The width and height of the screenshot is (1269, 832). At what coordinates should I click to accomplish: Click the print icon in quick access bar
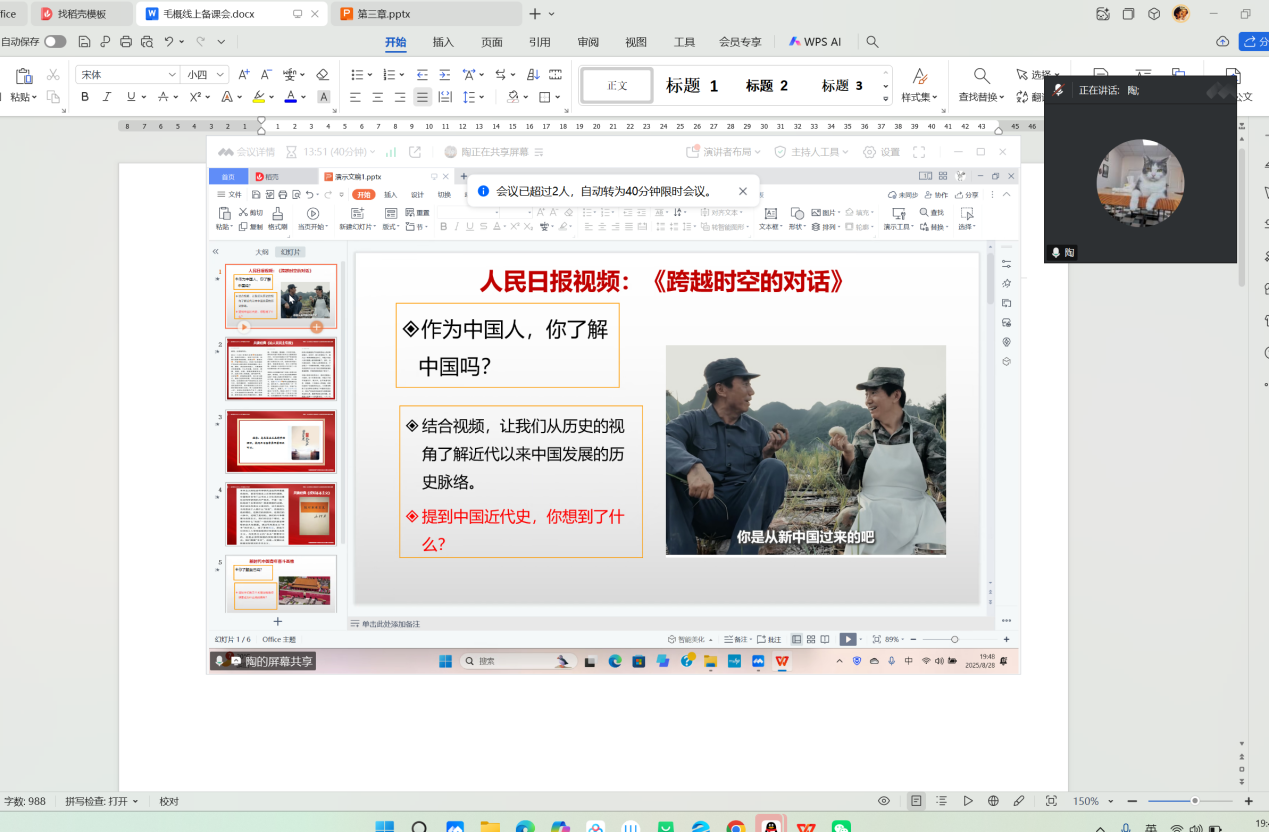(x=126, y=42)
